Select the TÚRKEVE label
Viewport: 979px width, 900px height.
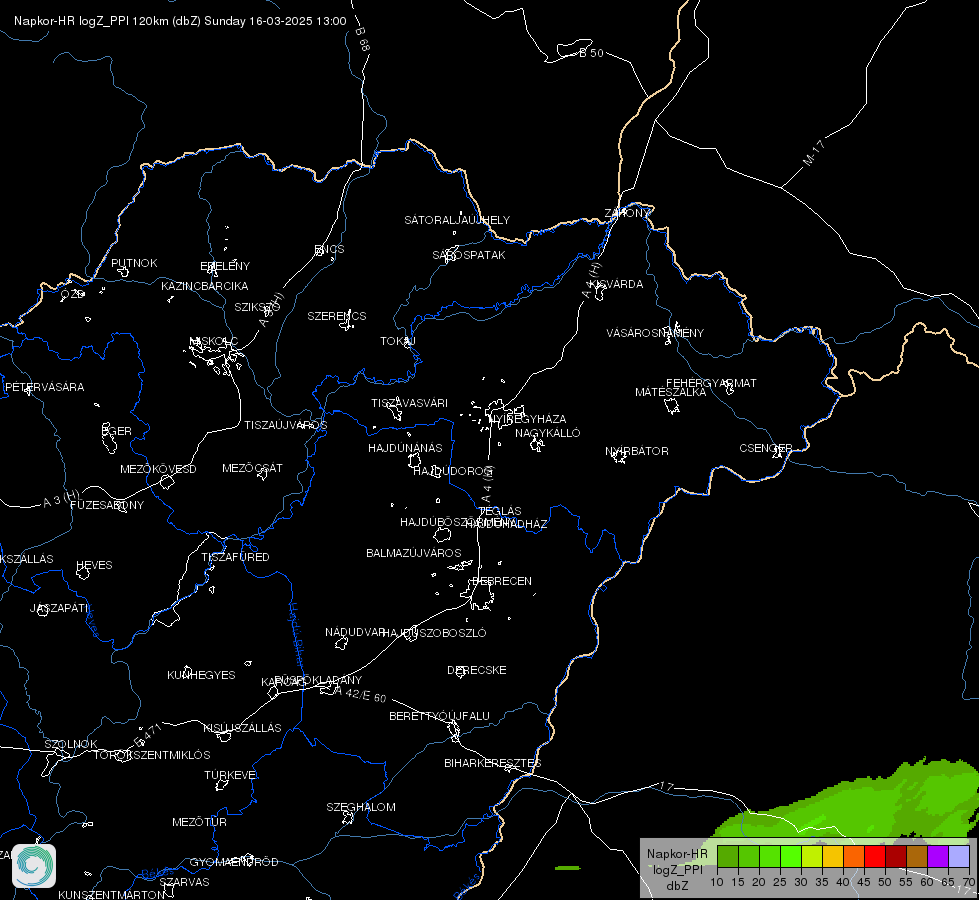pos(231,774)
